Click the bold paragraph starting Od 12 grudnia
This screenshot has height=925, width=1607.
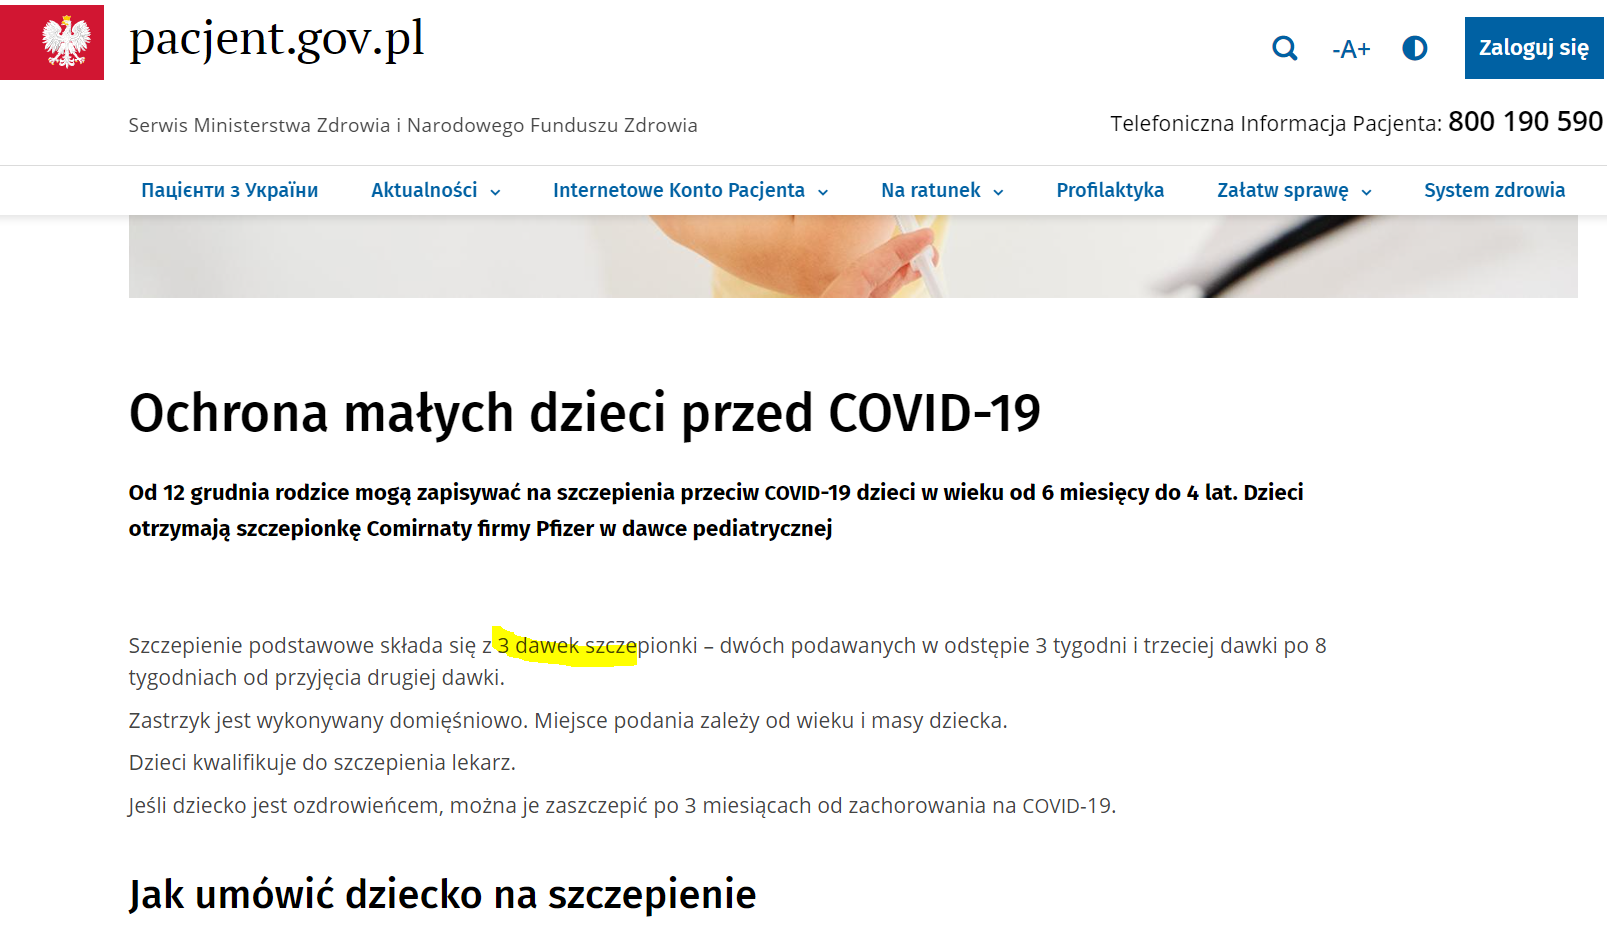tap(716, 510)
